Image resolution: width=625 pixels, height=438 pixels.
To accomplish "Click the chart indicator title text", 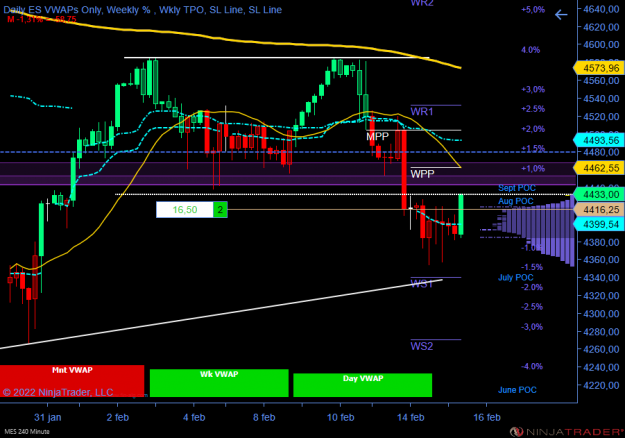I will point(143,10).
